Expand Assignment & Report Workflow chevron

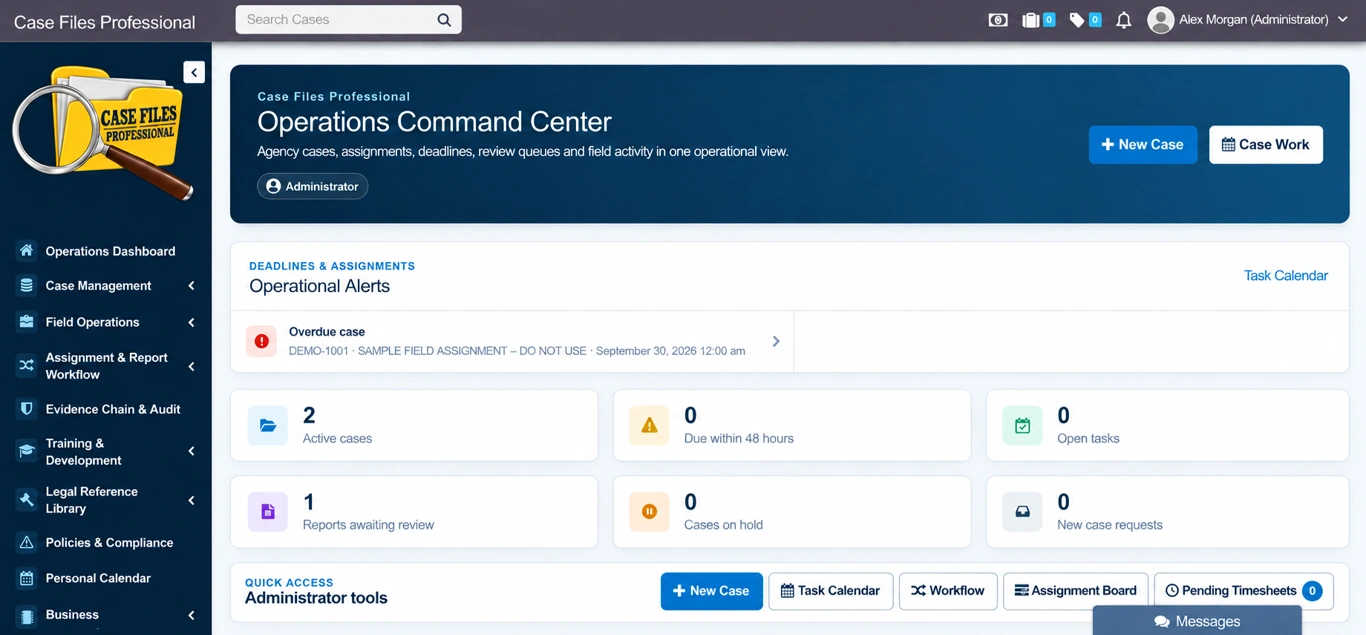click(x=191, y=366)
